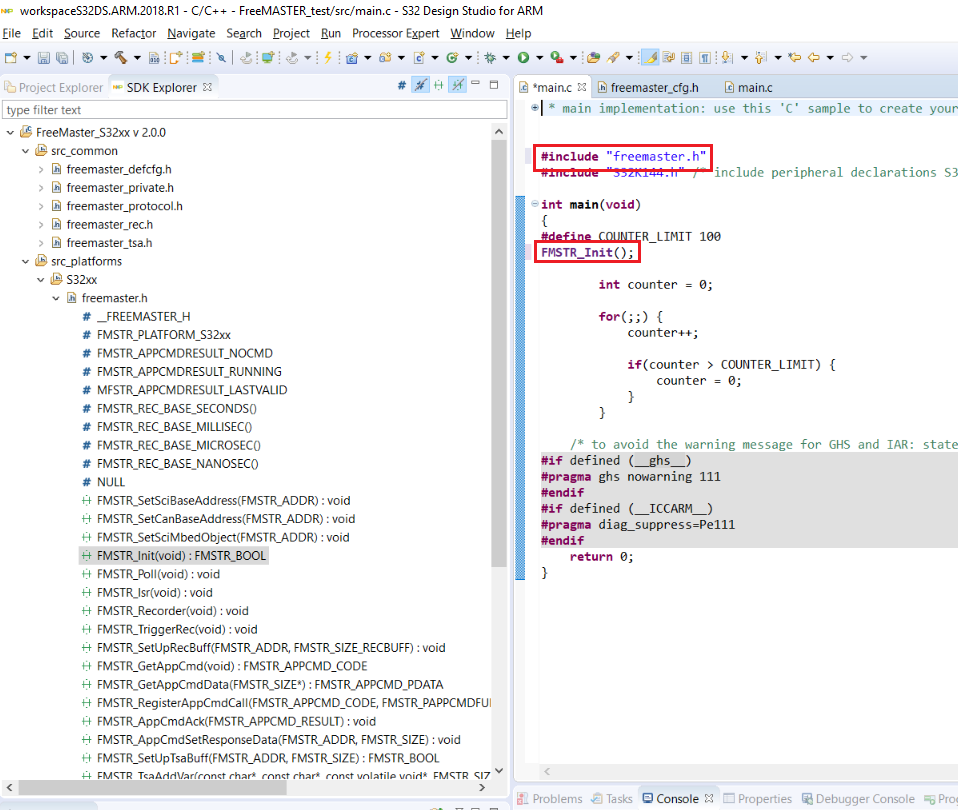Select FMSTR_Poll(void) : void item
Screen dimensions: 958x810
(x=158, y=574)
